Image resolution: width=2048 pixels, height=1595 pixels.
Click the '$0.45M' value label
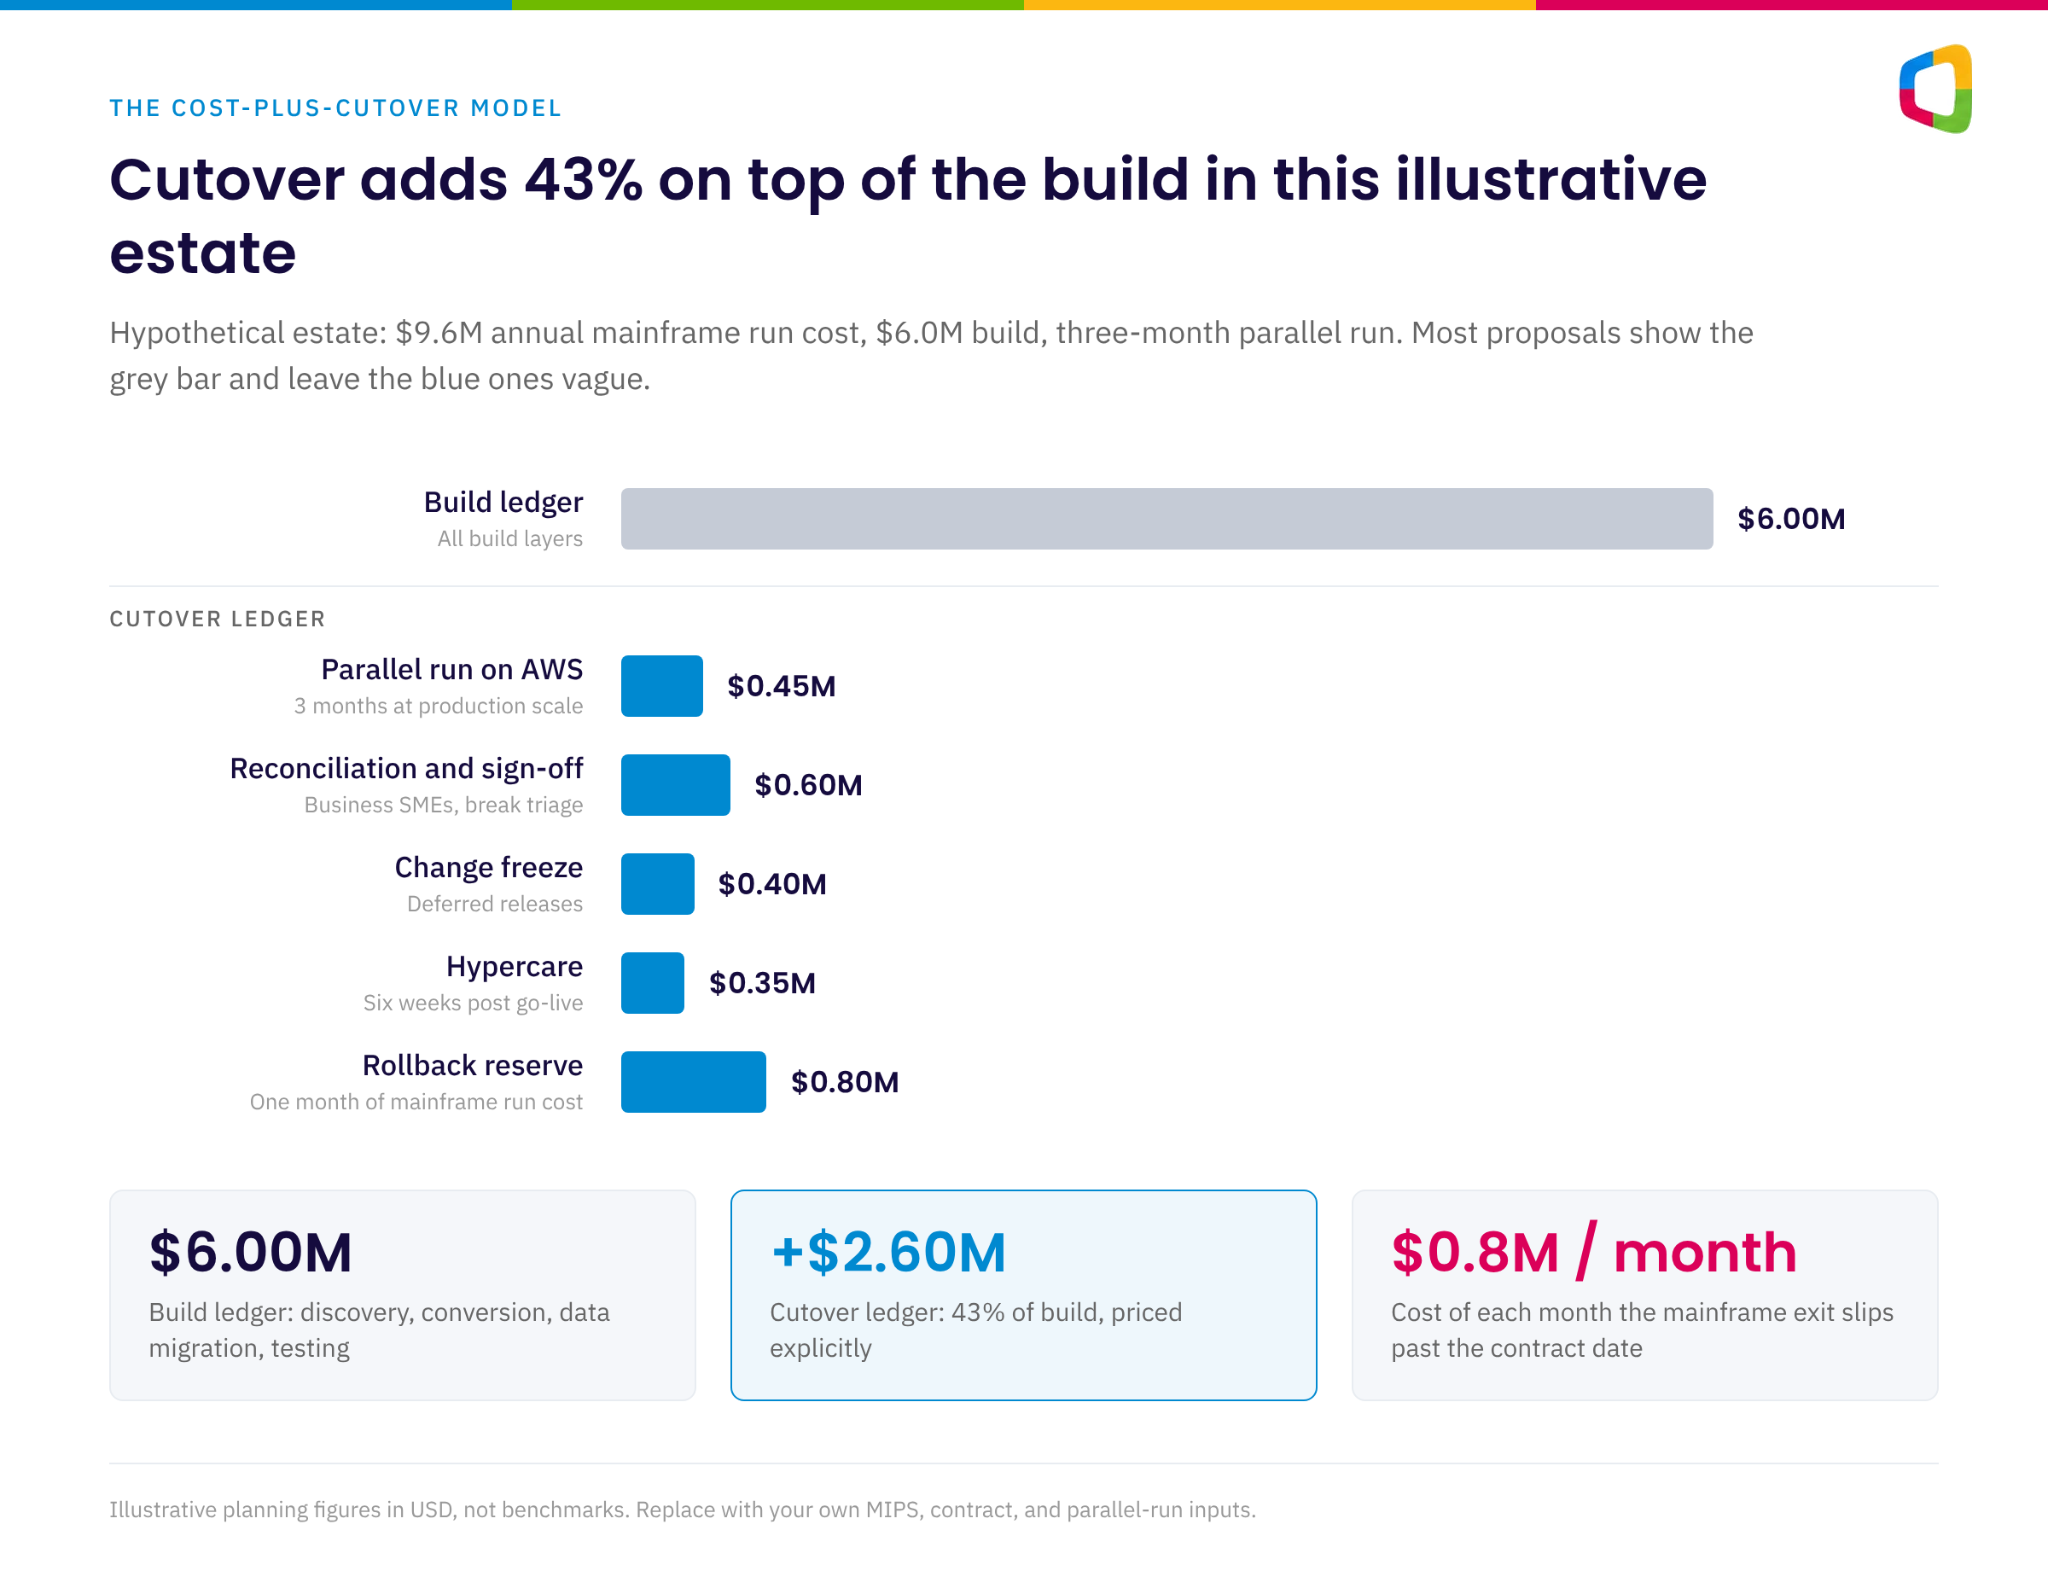coord(781,686)
